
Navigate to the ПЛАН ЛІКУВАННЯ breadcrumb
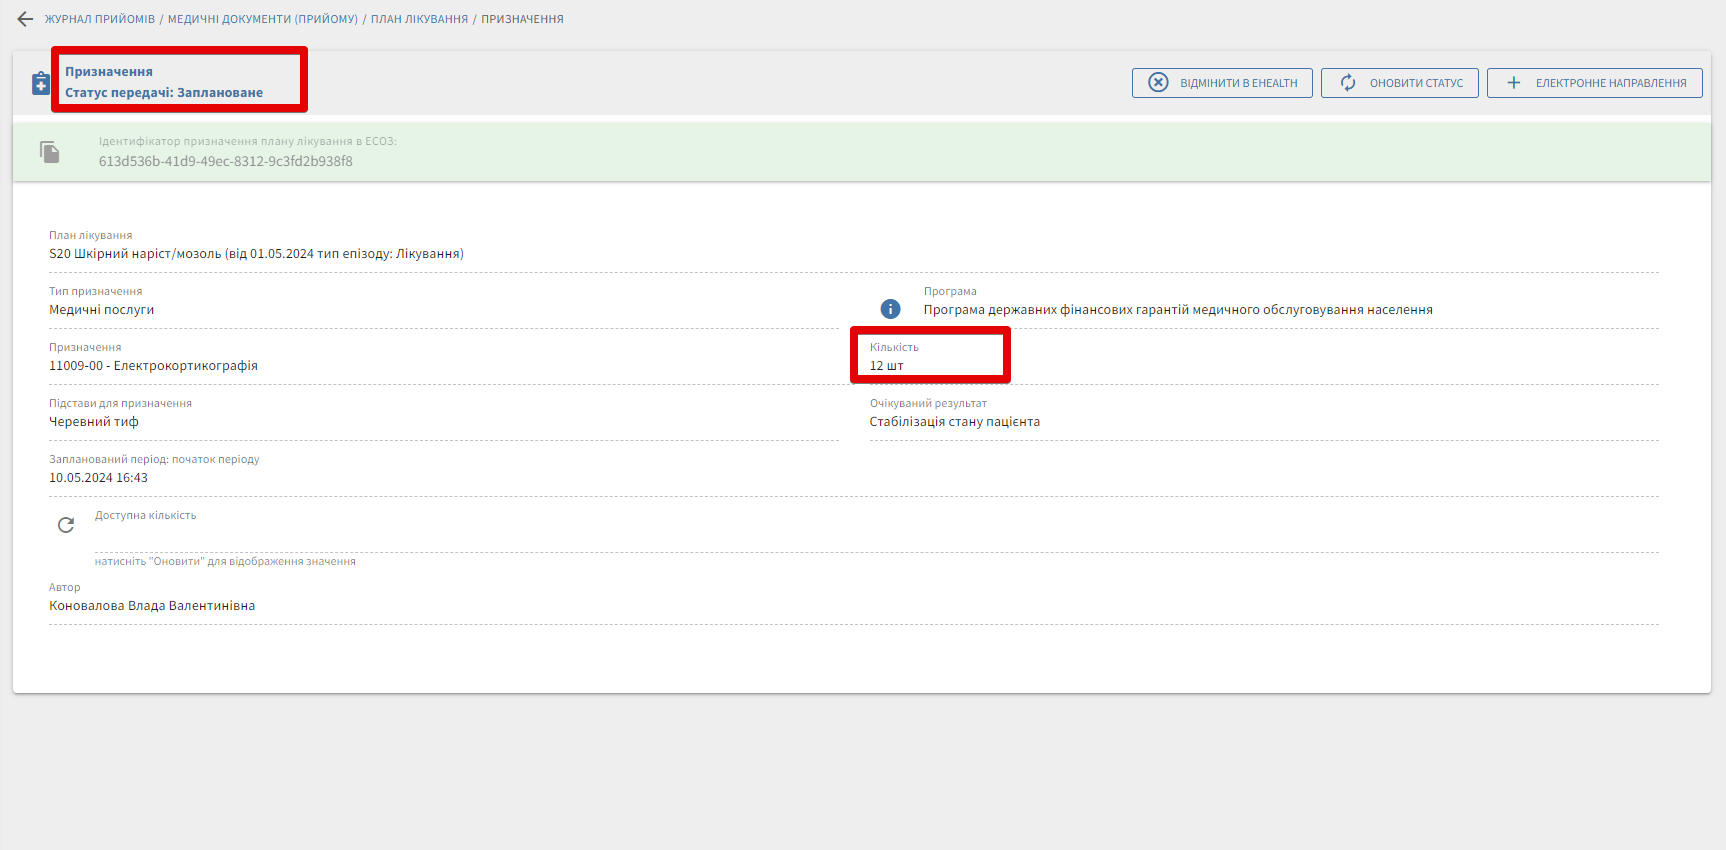click(x=419, y=19)
